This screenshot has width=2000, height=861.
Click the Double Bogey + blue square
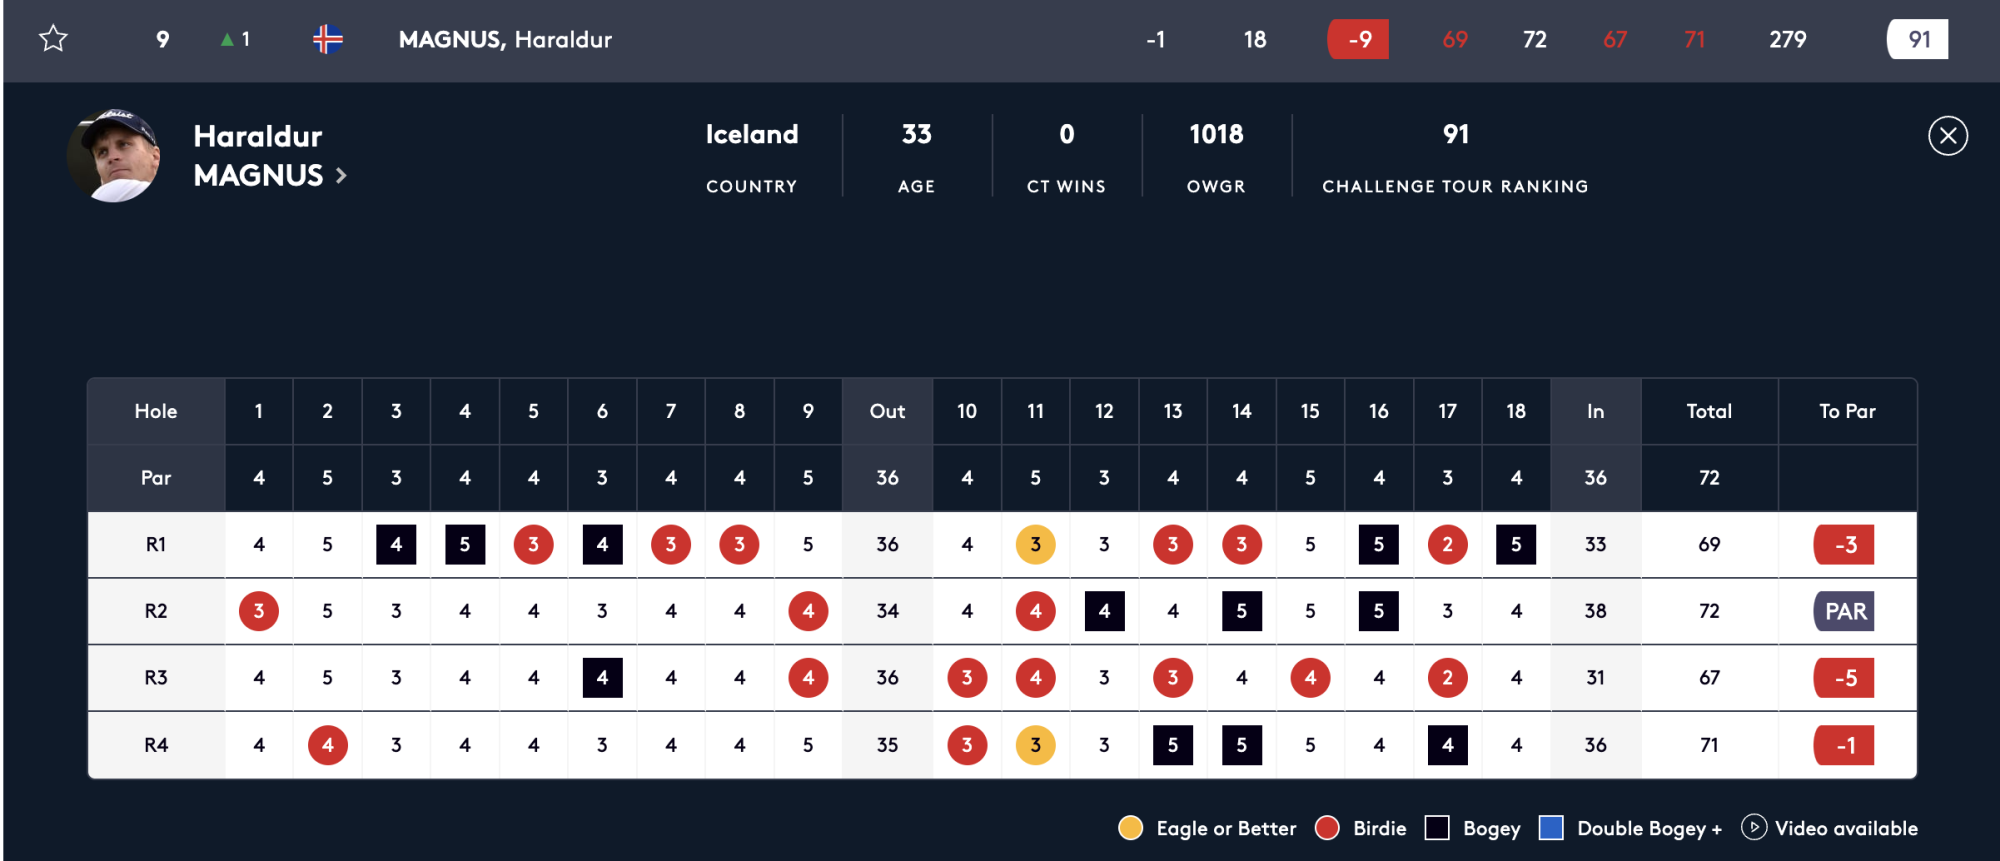coord(1551,828)
